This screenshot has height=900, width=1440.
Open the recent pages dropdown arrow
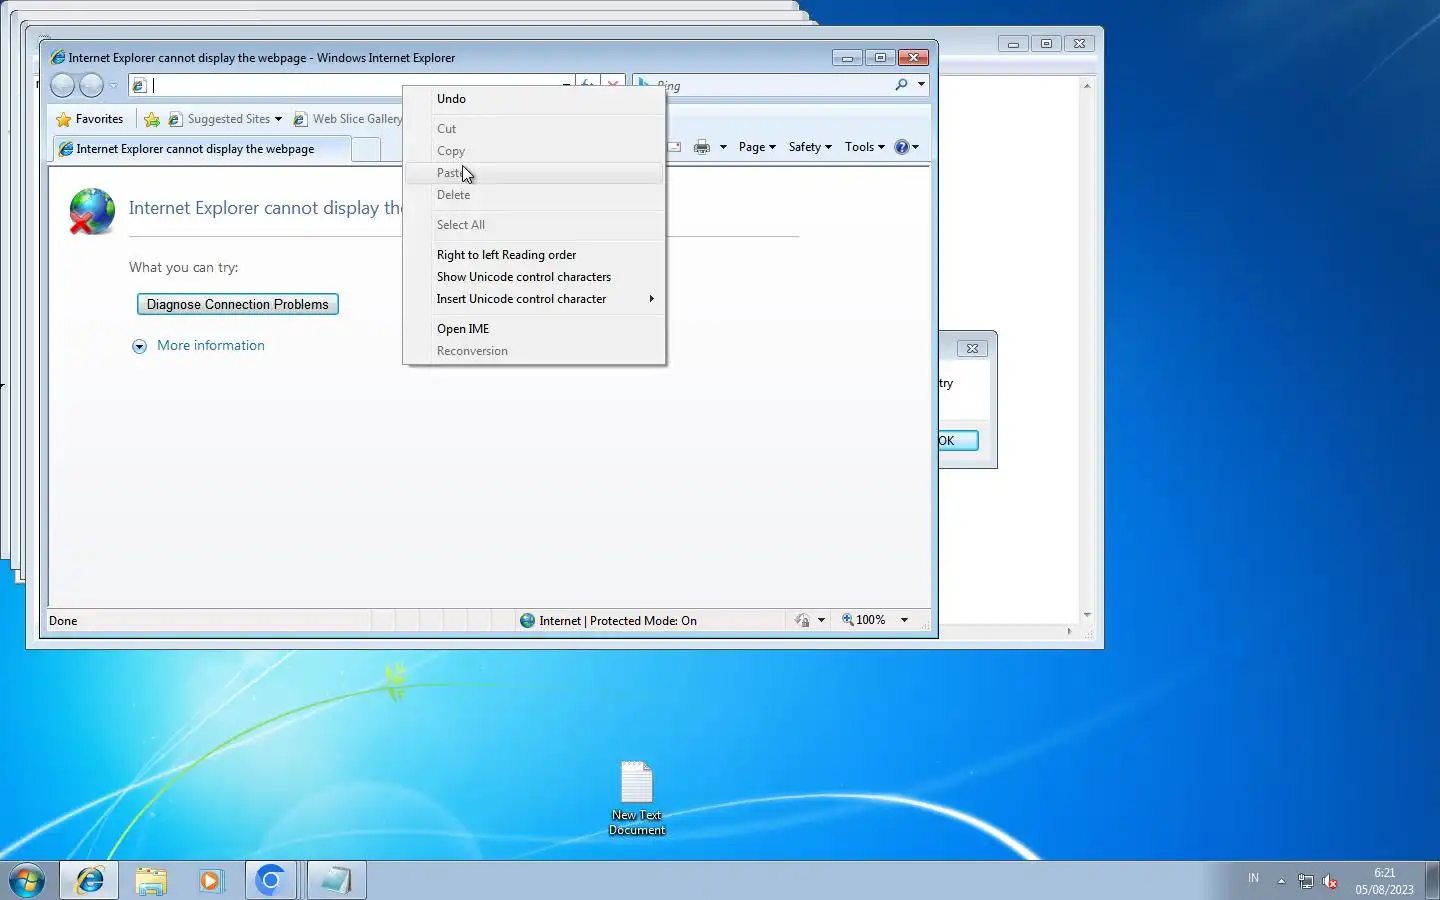pos(113,86)
